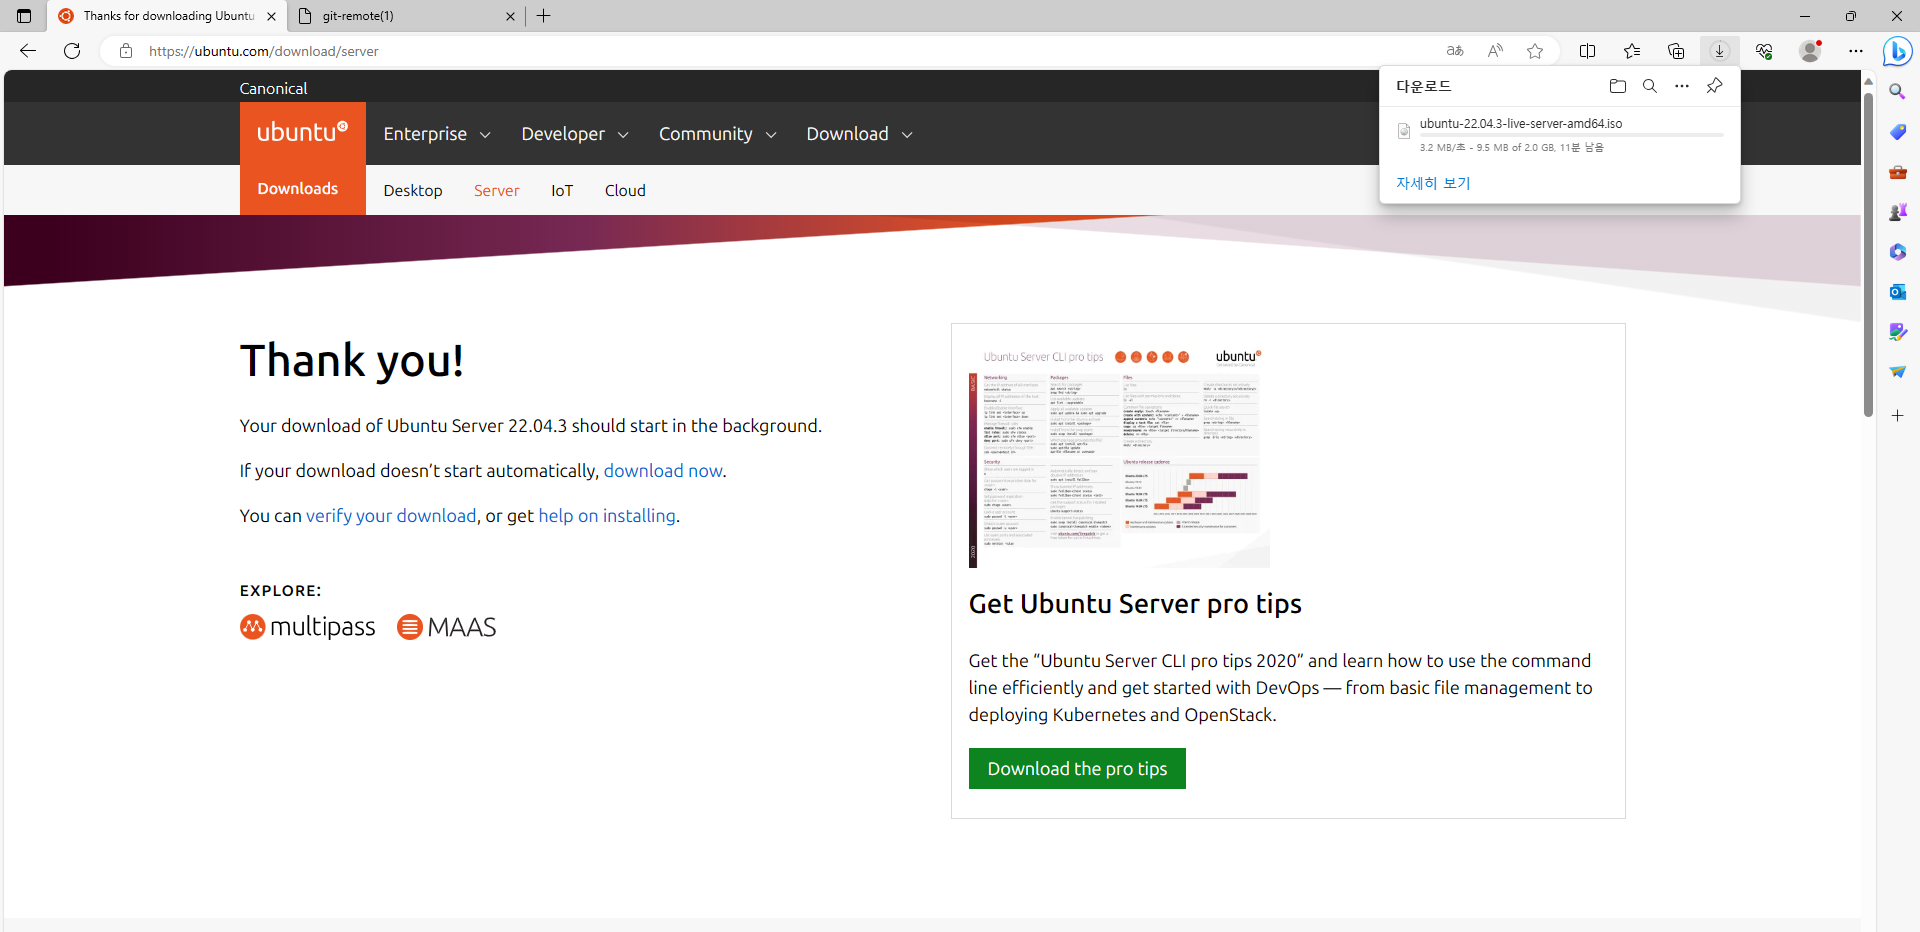Activate the read aloud icon
This screenshot has height=932, width=1920.
(1495, 51)
